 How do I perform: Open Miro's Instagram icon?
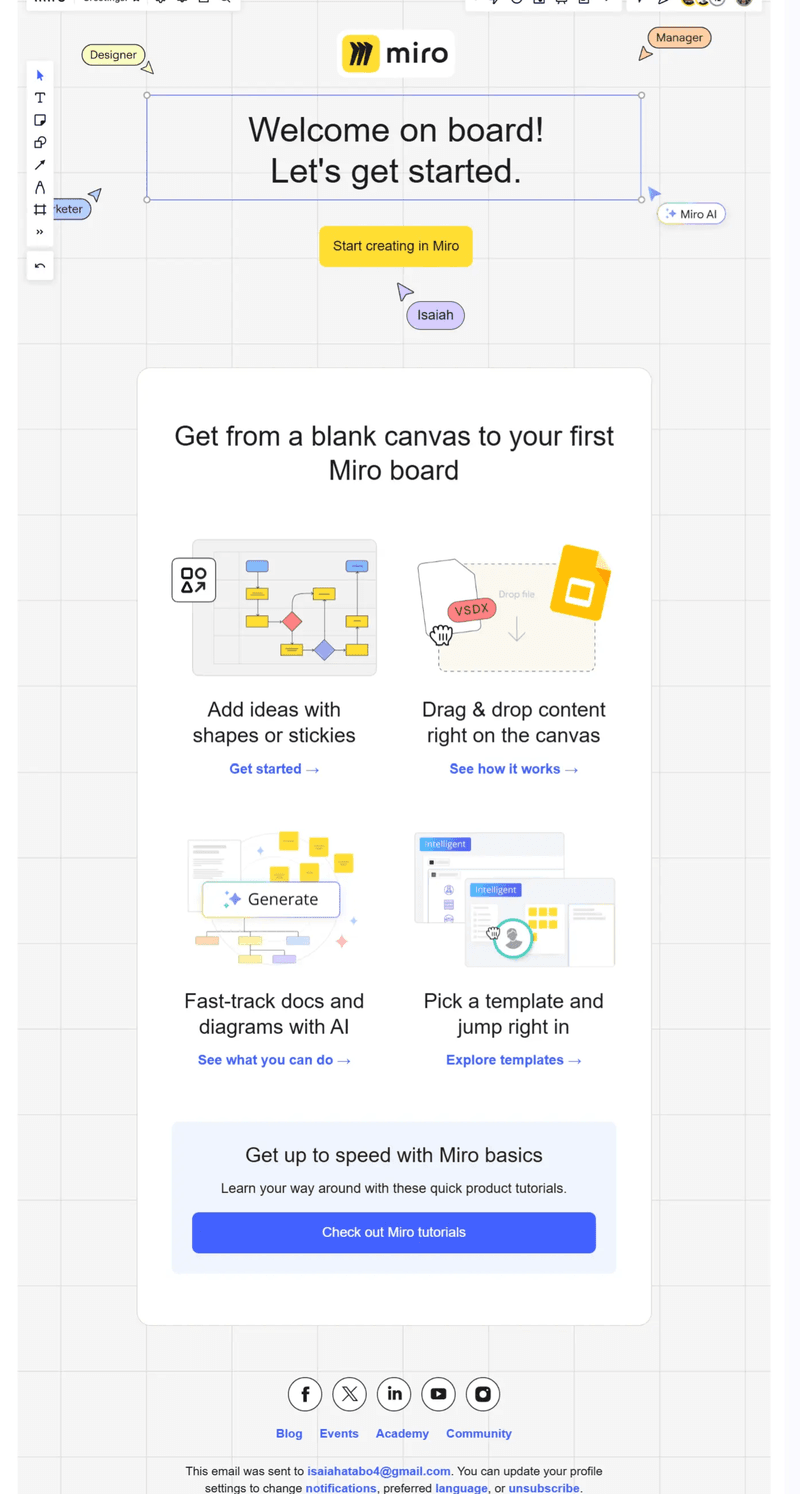coord(483,1394)
